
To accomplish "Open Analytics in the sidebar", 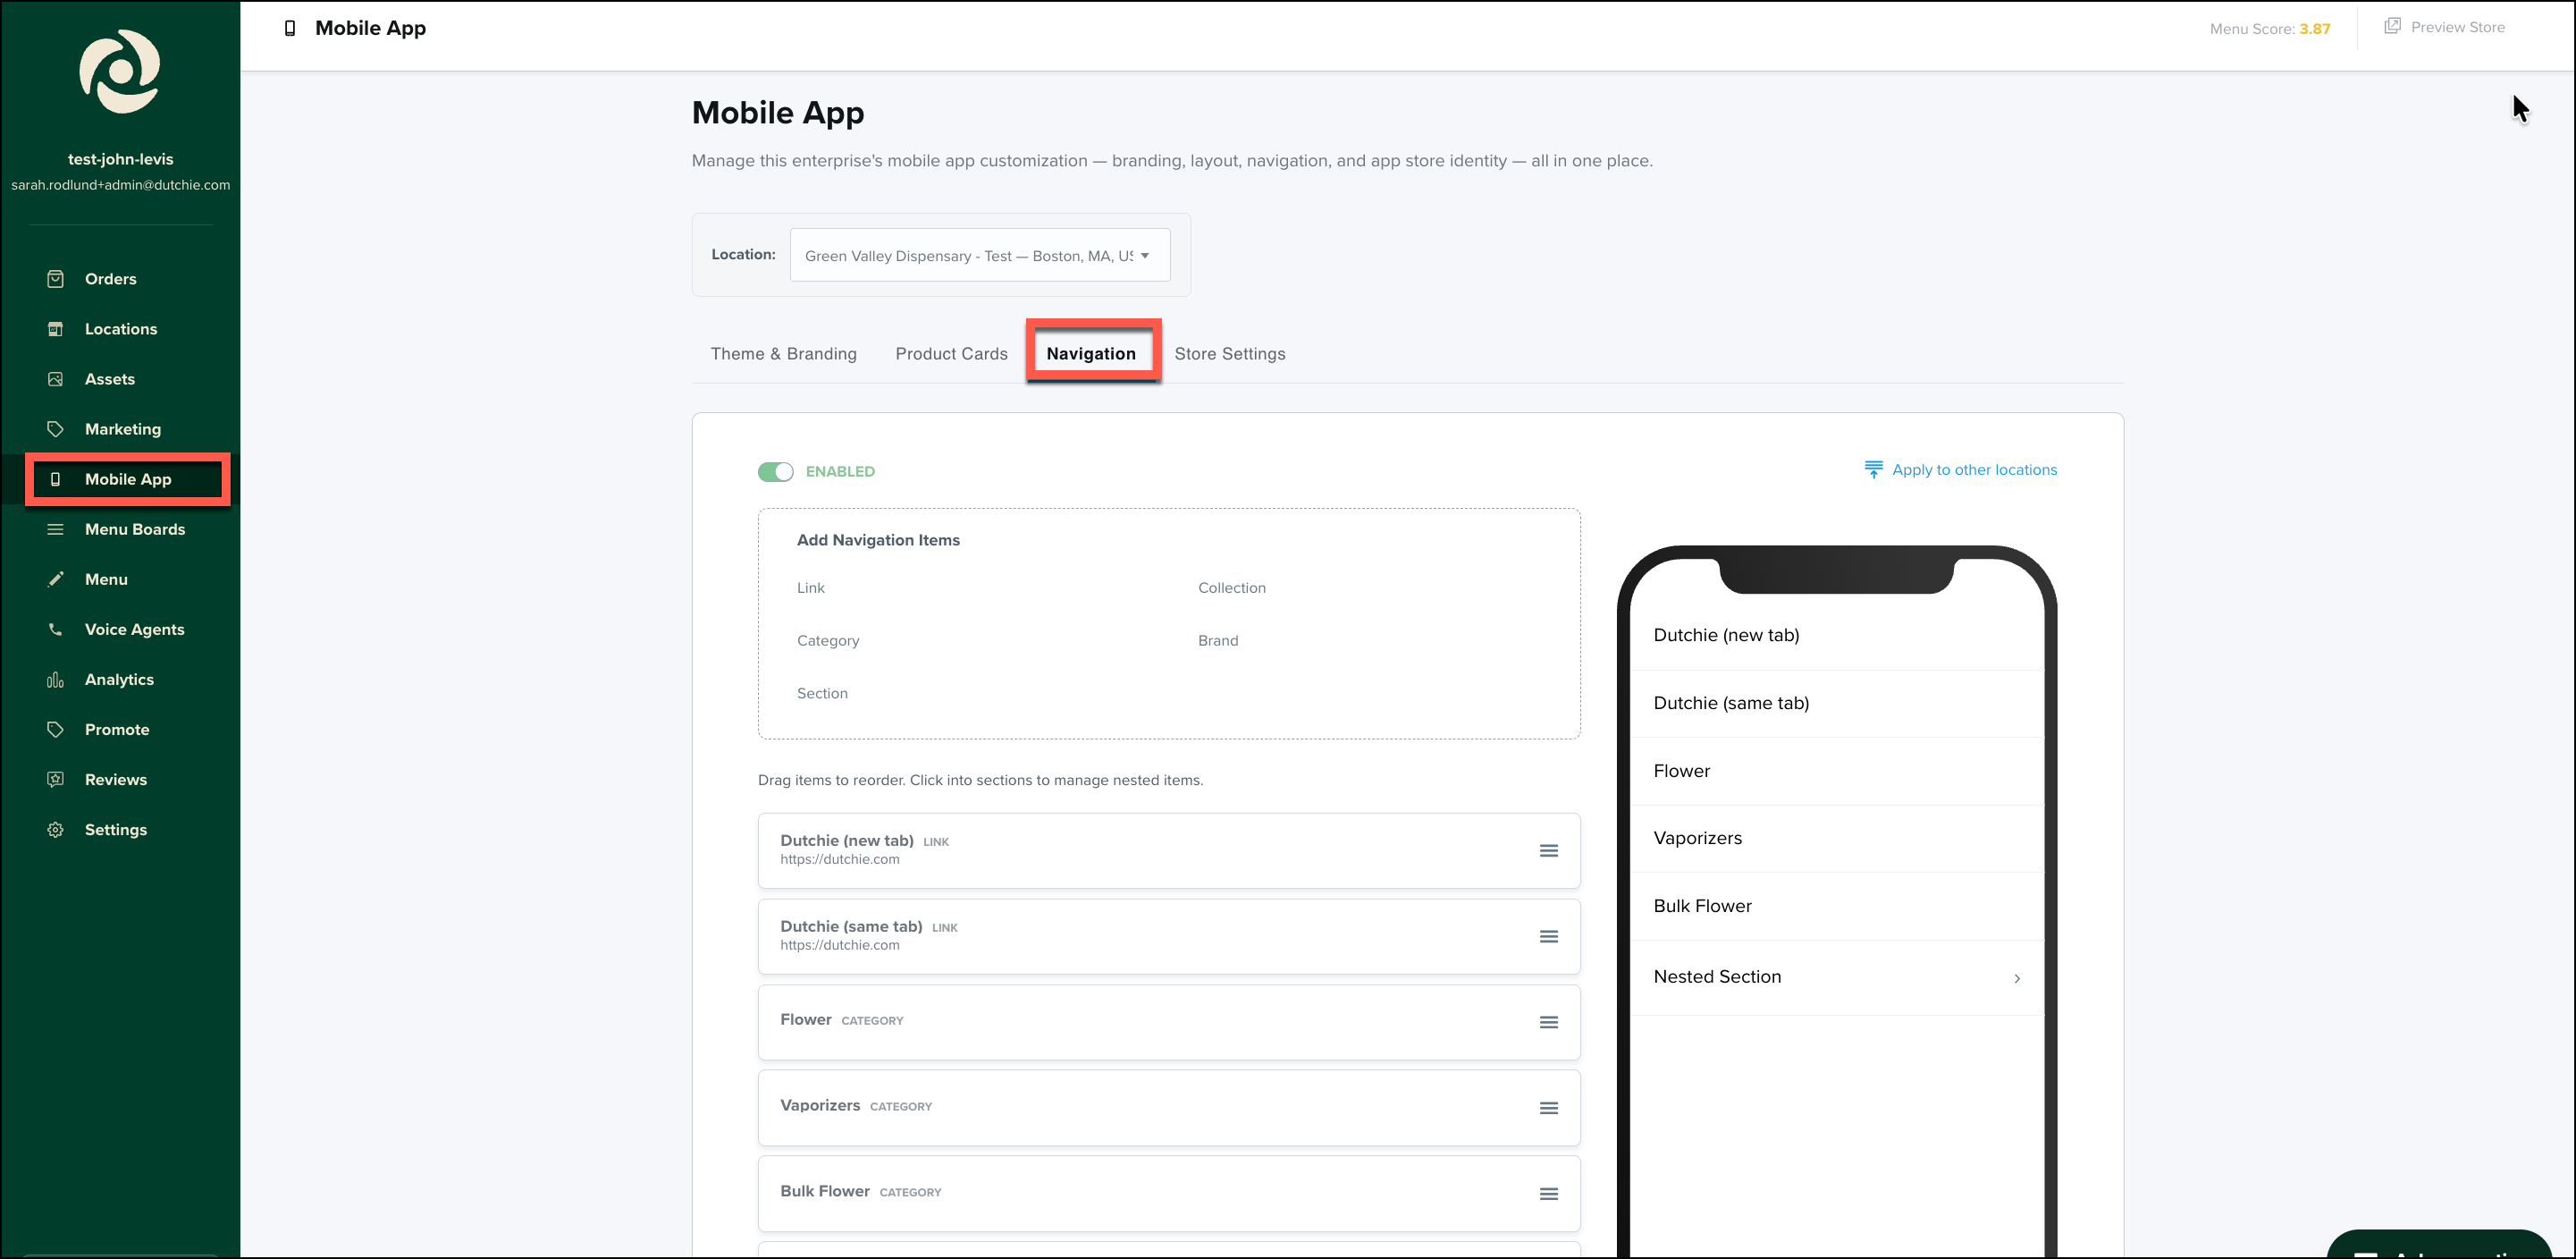I will click(119, 679).
